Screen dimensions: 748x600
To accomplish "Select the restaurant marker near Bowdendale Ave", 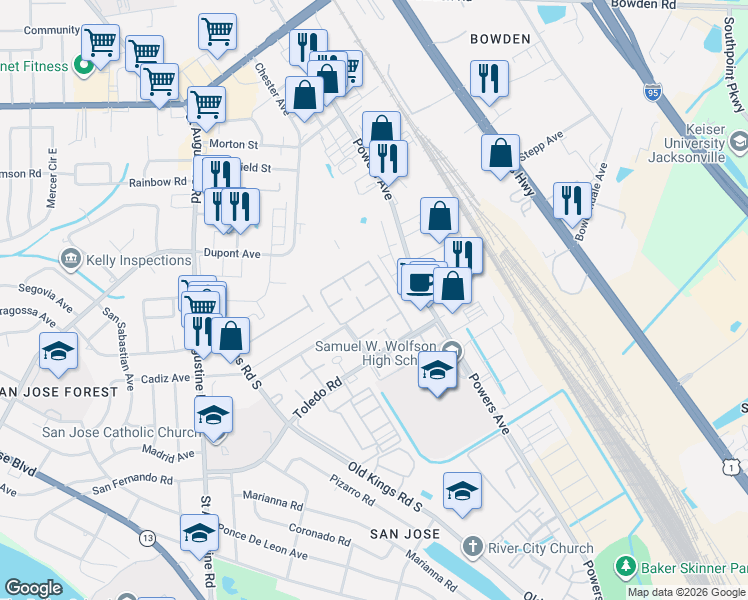I will [x=572, y=201].
